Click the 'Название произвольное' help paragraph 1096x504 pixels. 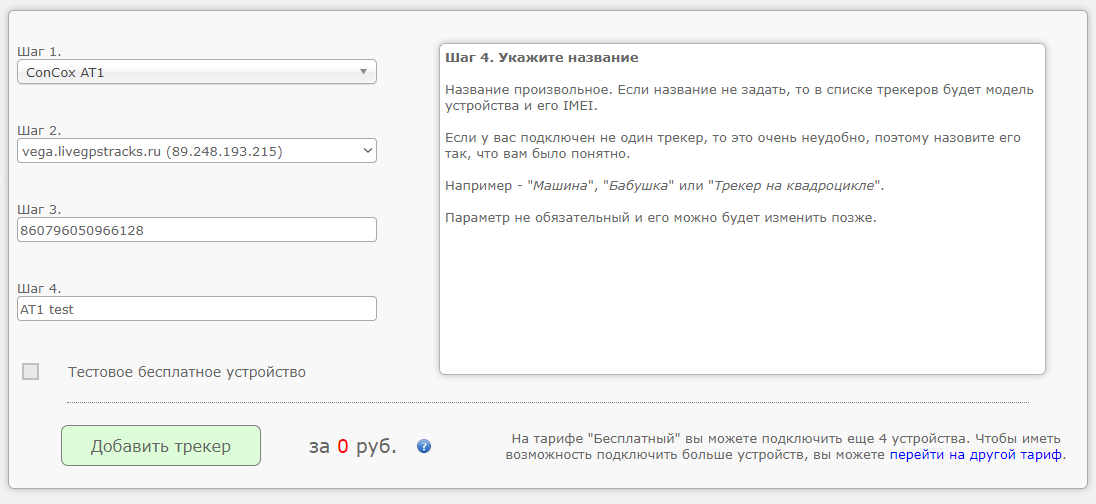tap(738, 97)
